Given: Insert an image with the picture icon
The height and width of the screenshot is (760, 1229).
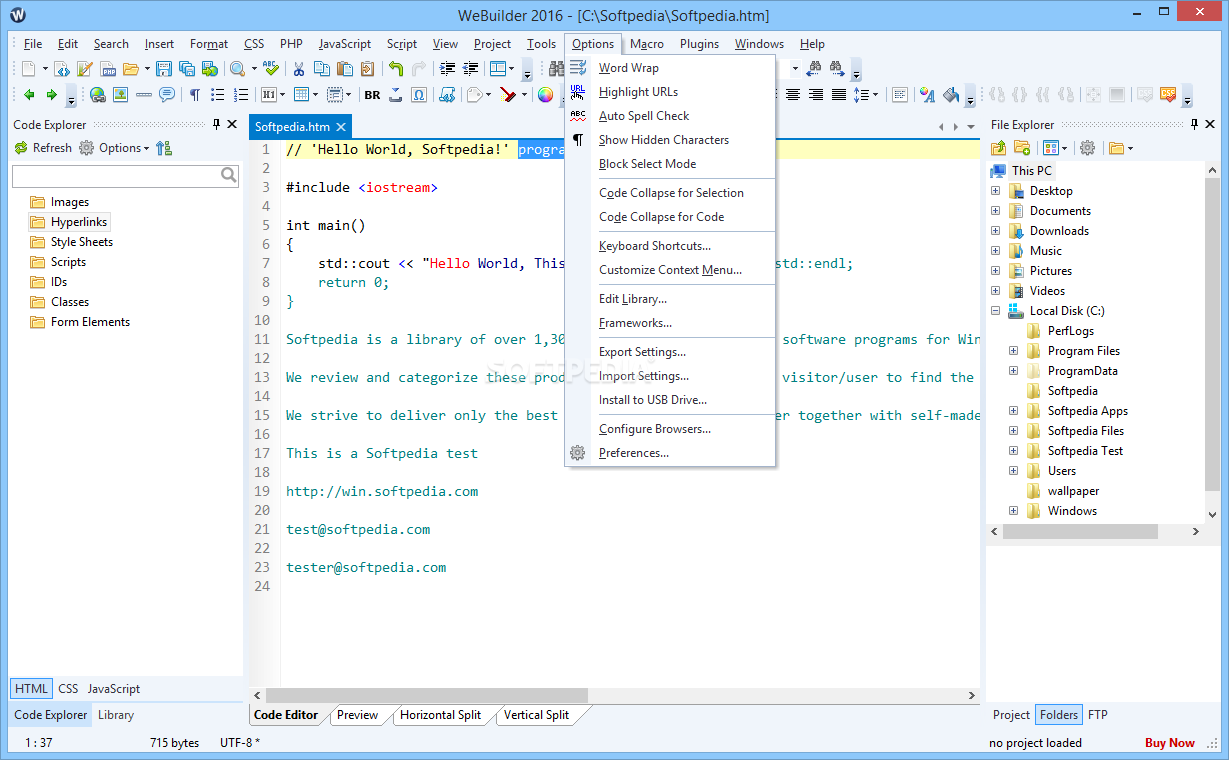Looking at the screenshot, I should tap(120, 95).
